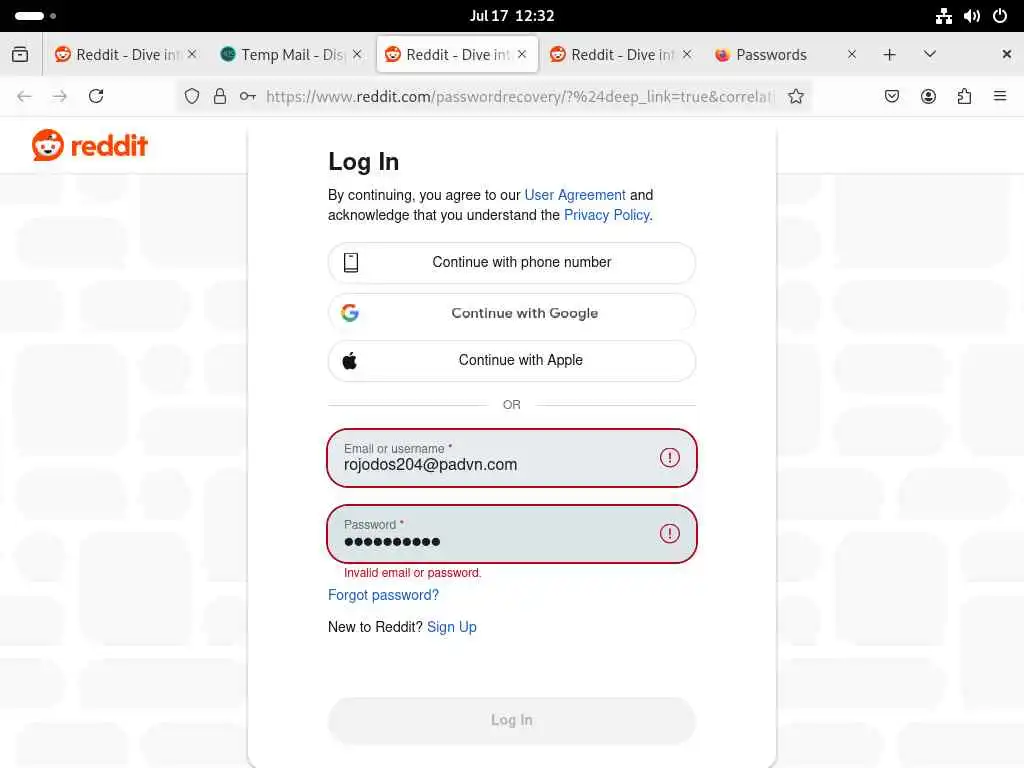Click Invalid email or password message
Viewport: 1024px width, 768px height.
412,573
